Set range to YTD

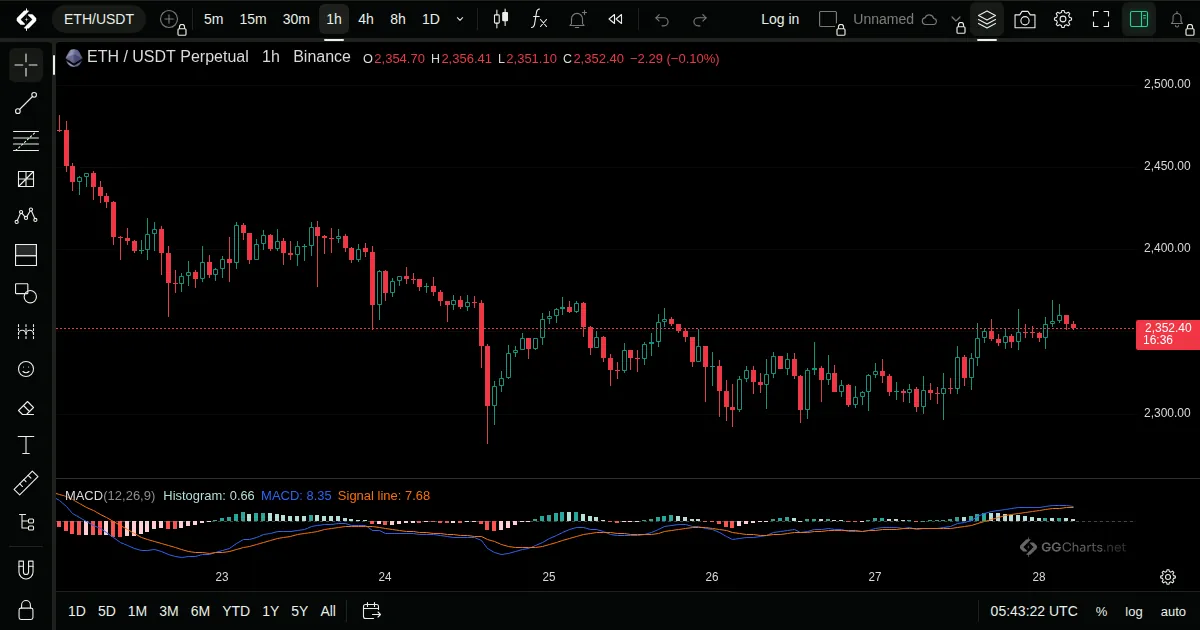pos(236,611)
